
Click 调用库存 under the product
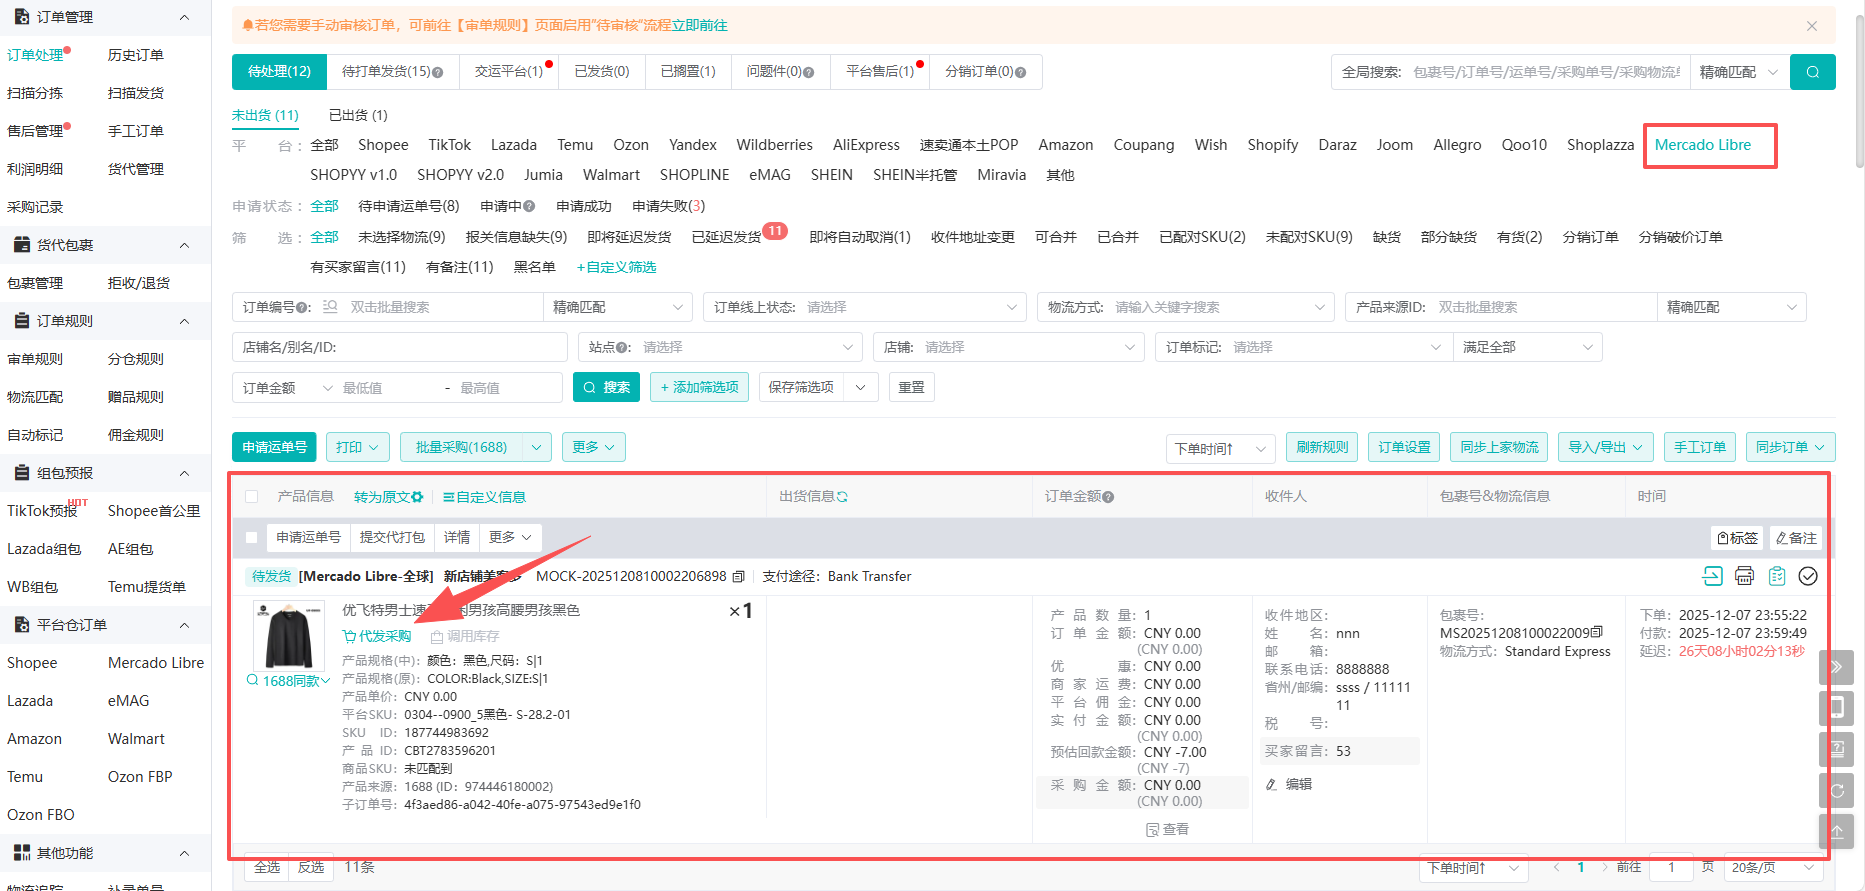pyautogui.click(x=465, y=636)
